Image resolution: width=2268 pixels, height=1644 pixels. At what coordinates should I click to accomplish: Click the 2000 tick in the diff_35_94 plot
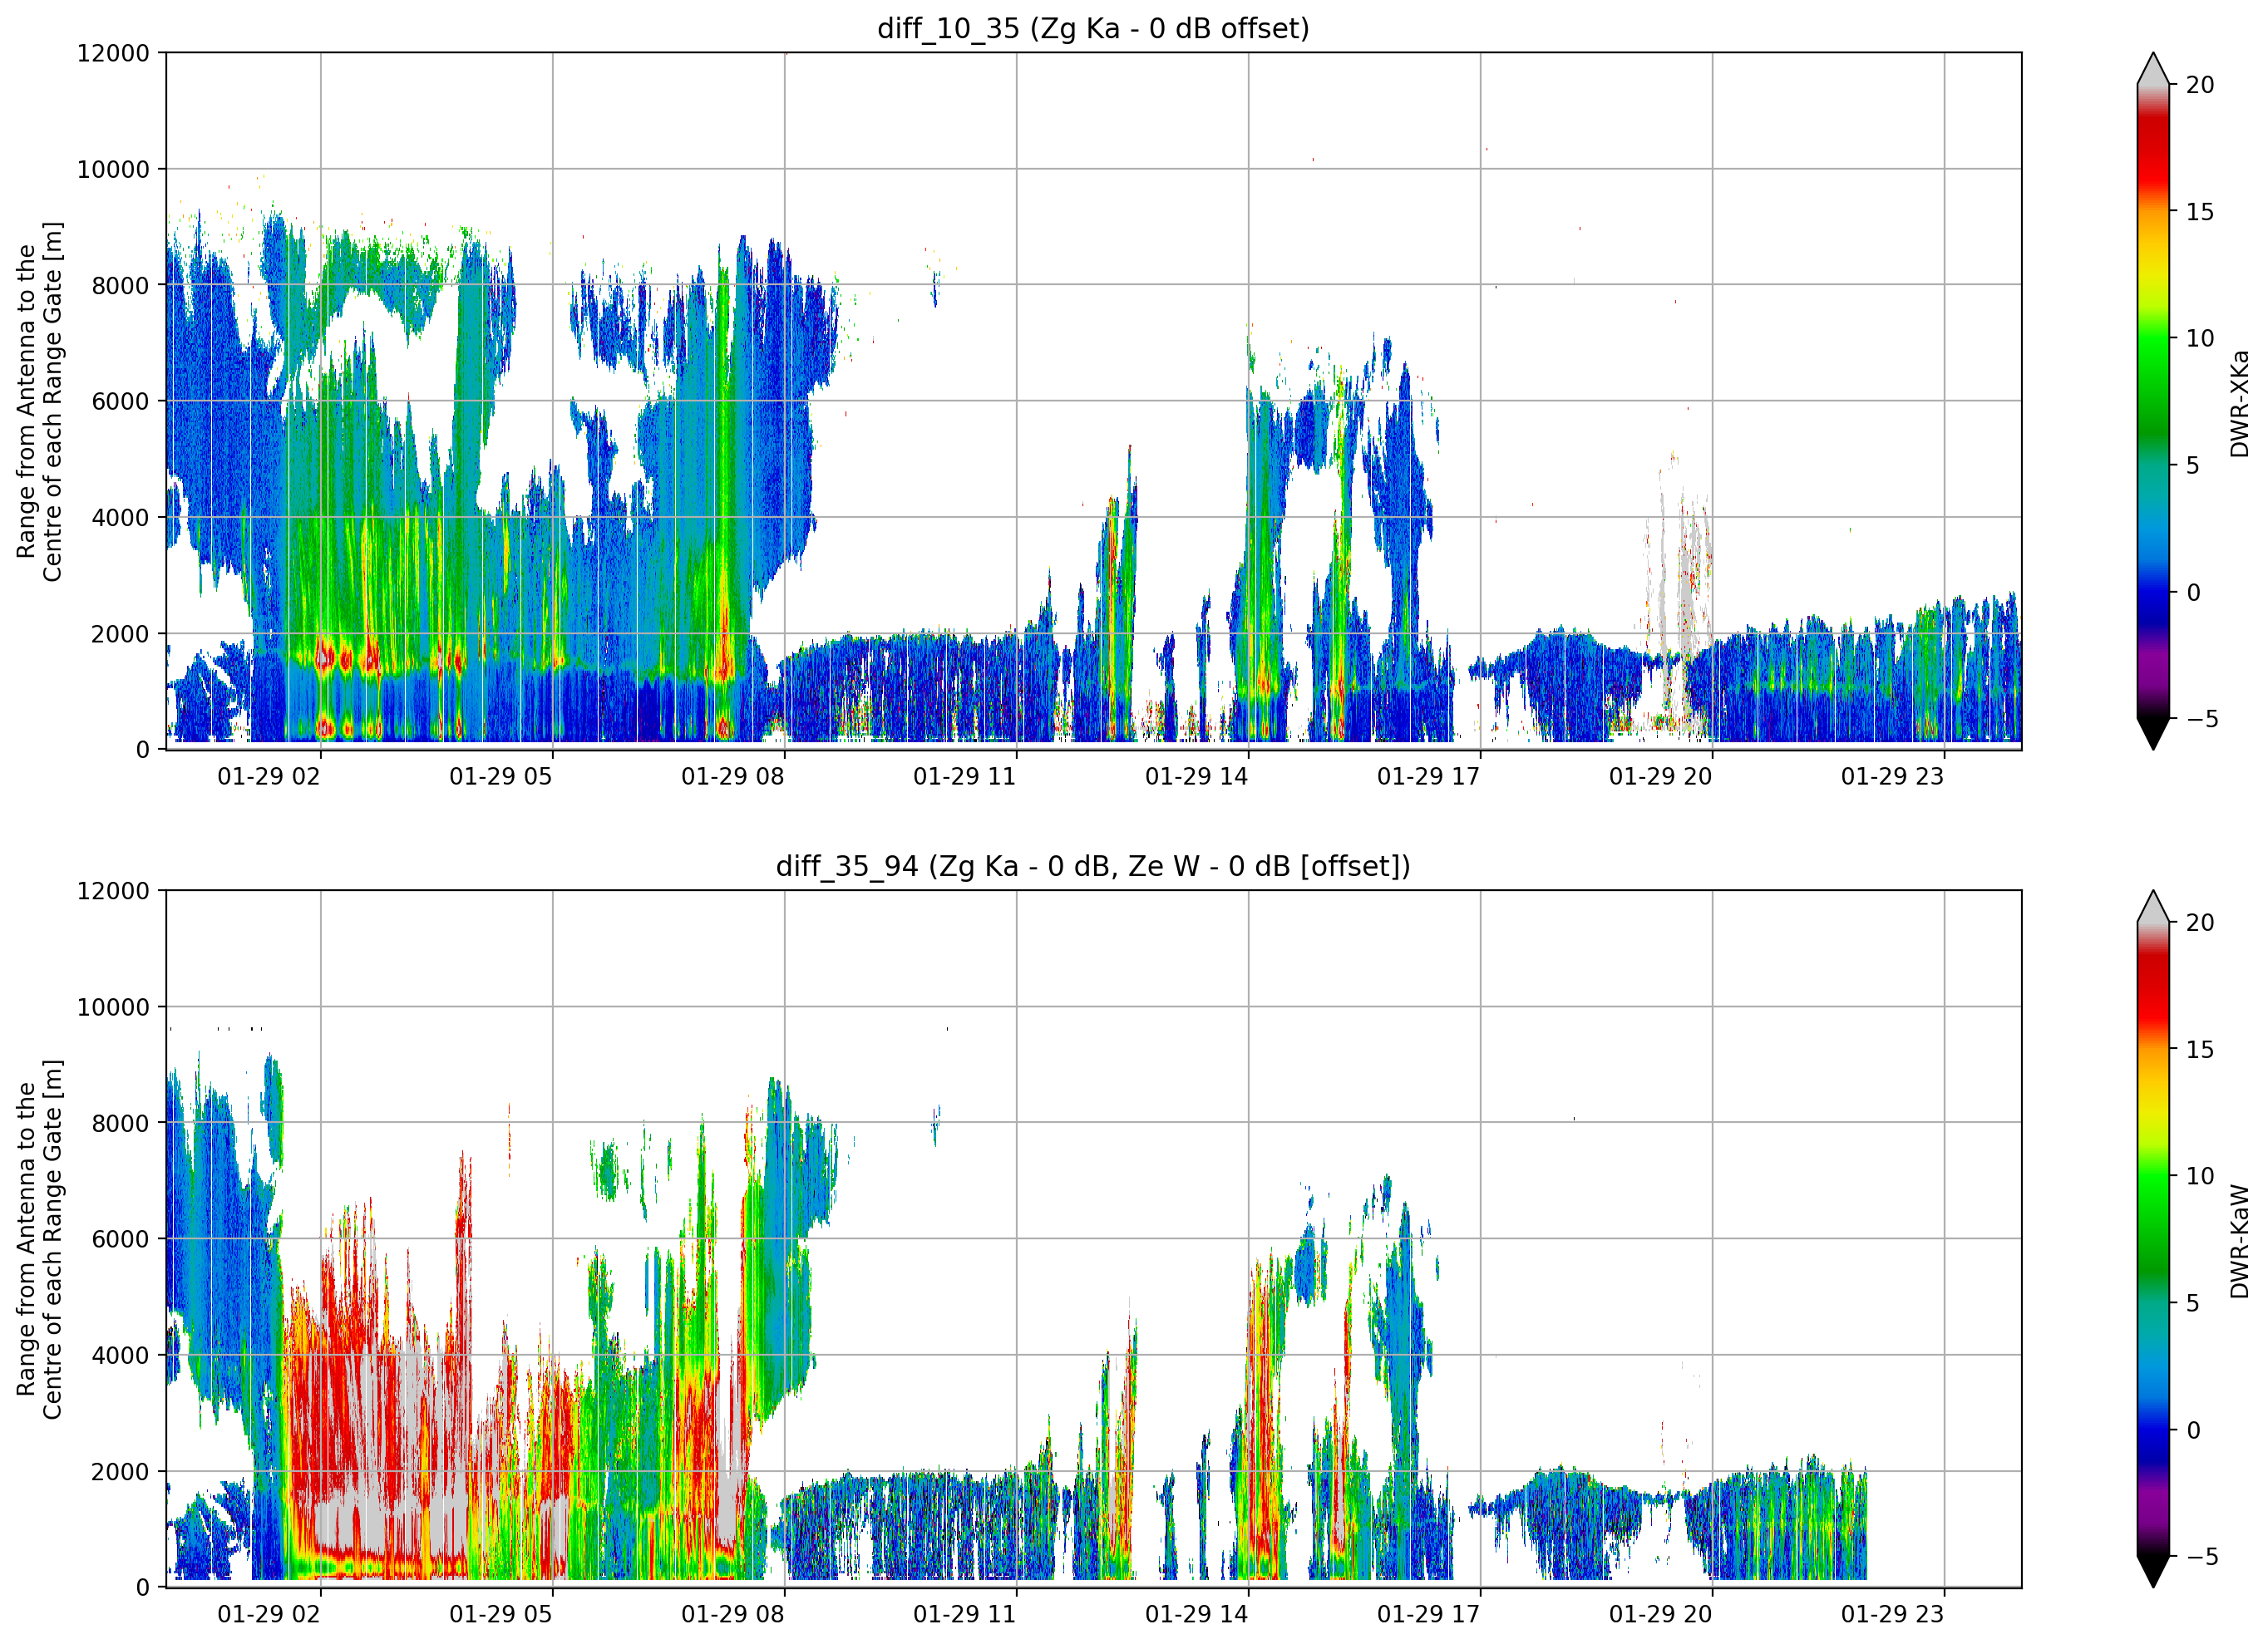click(x=120, y=1472)
